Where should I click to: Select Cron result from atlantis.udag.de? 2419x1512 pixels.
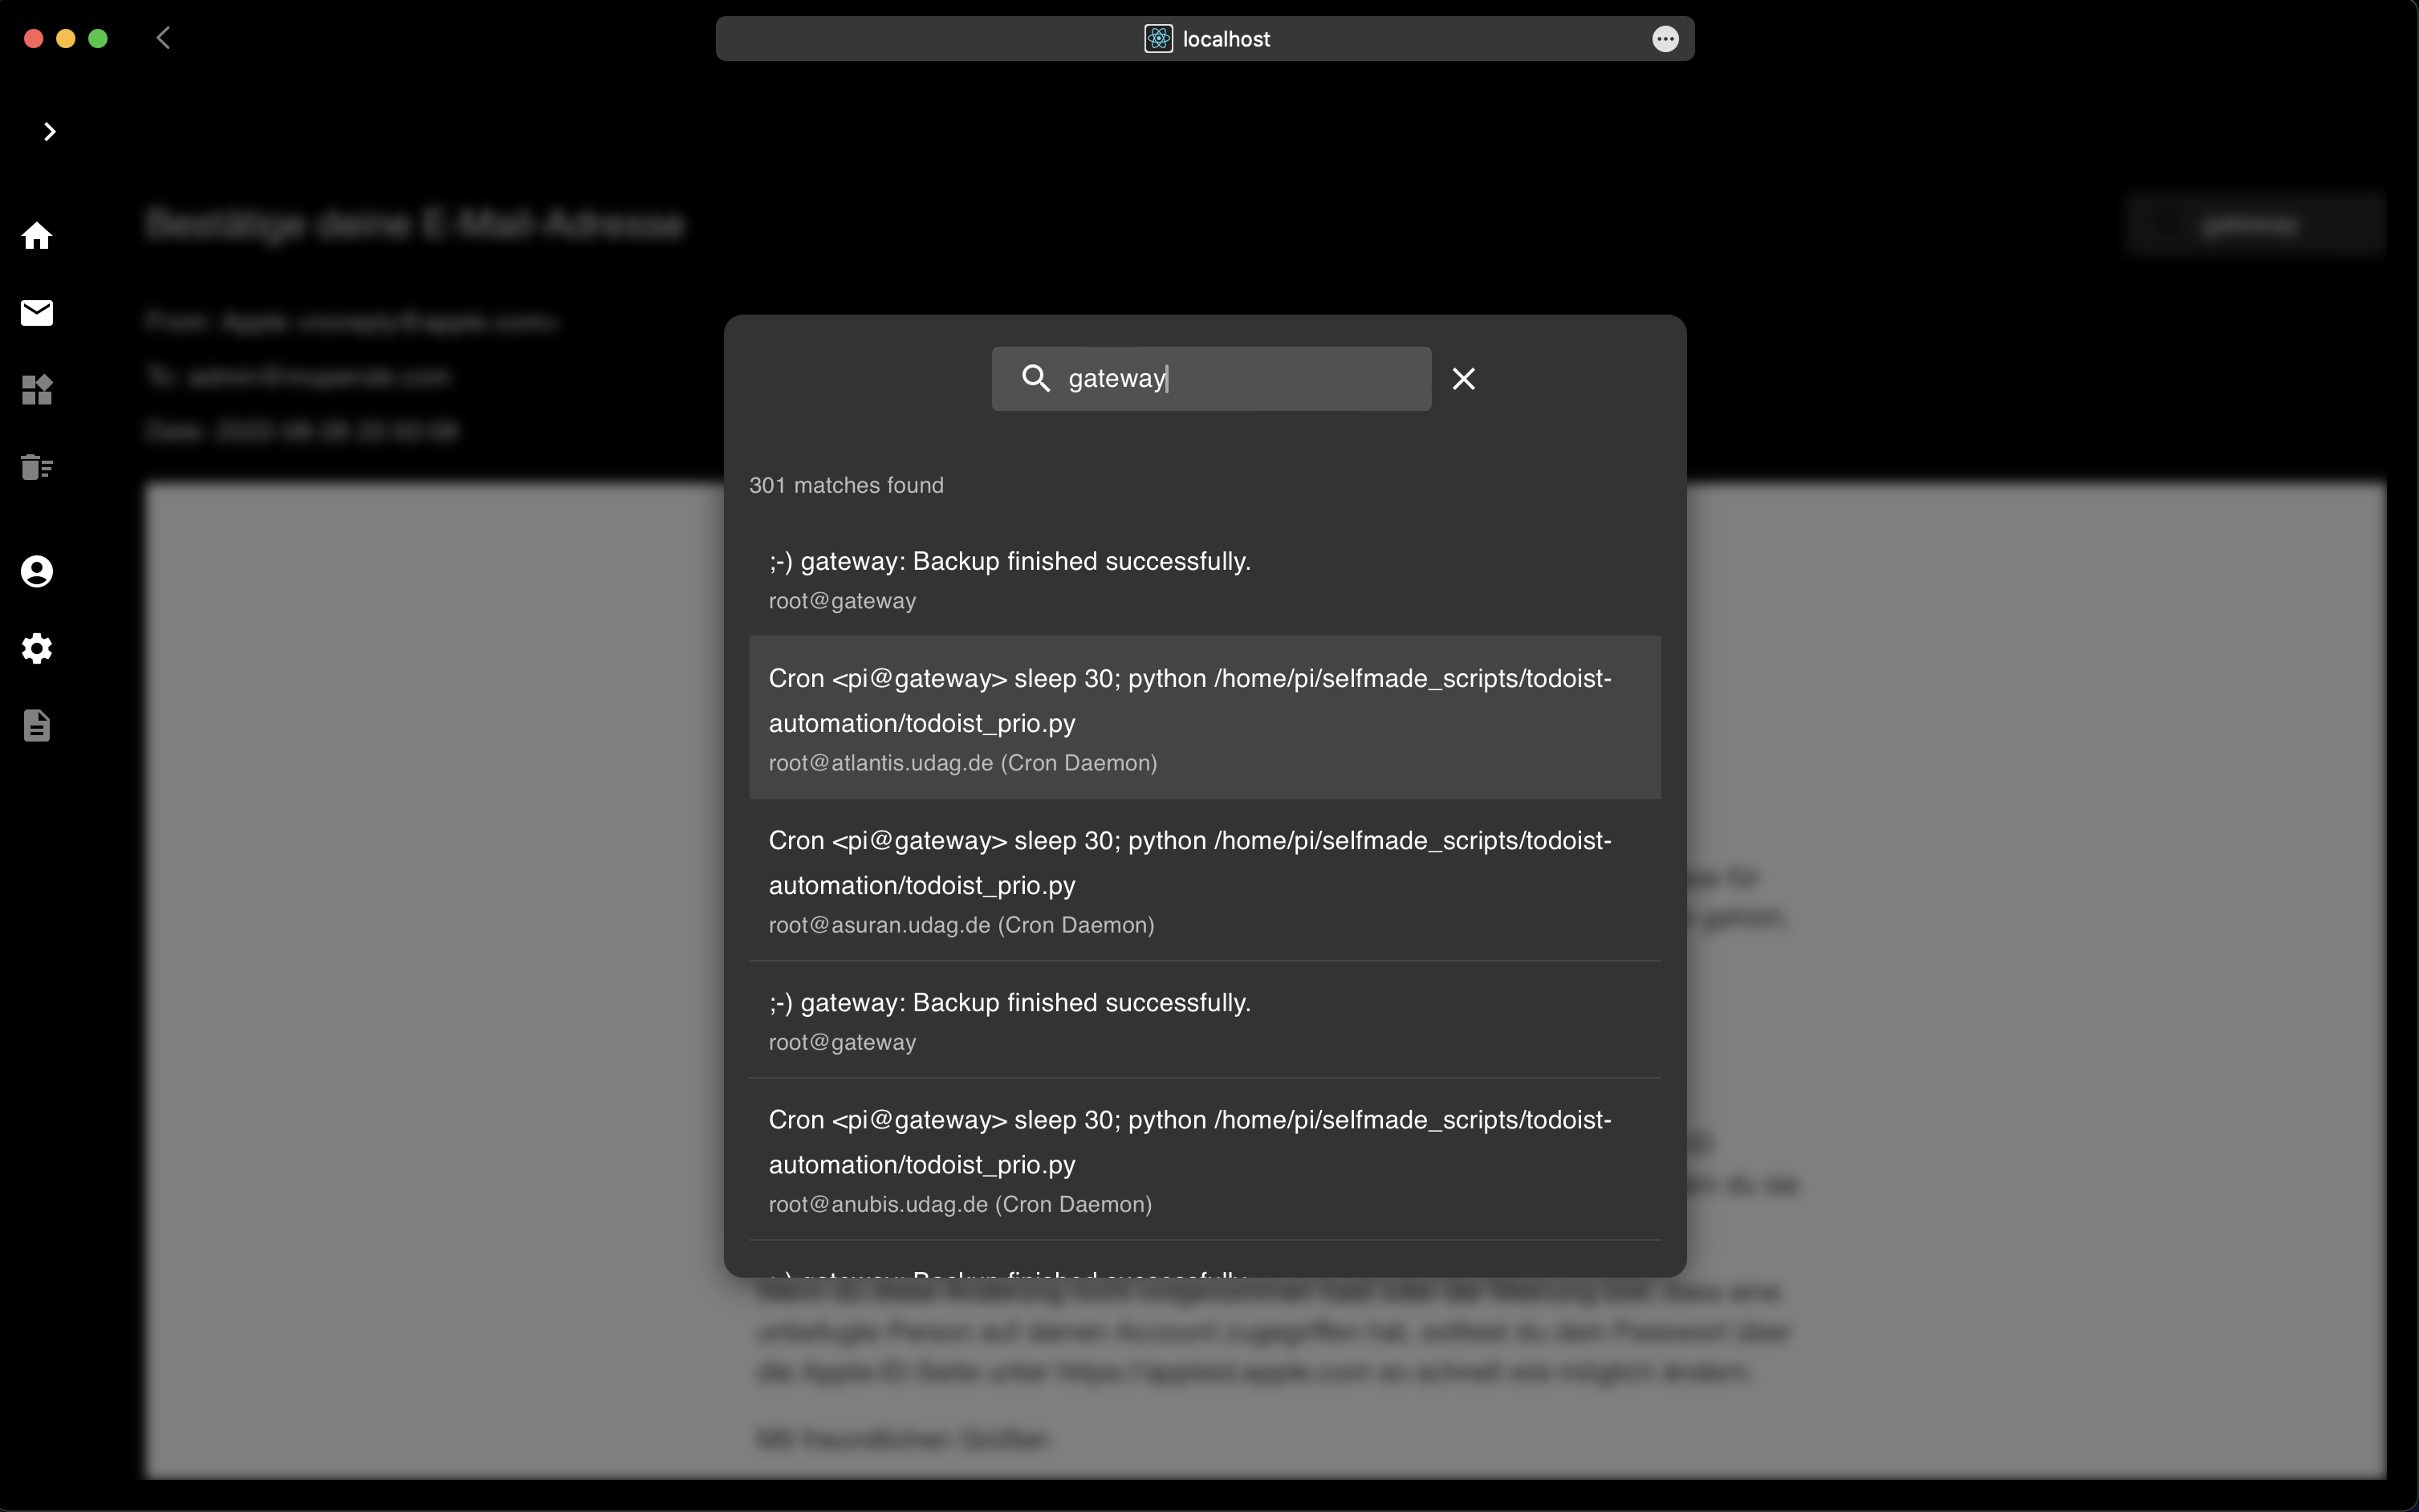tap(1205, 717)
